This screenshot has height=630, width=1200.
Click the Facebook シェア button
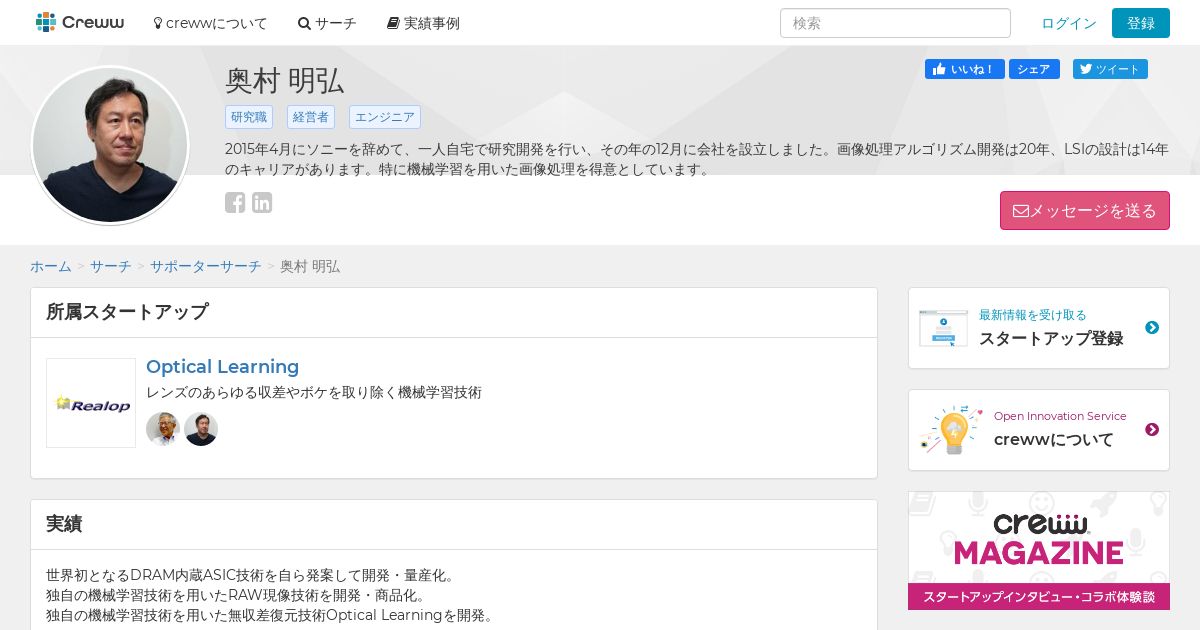click(1034, 69)
